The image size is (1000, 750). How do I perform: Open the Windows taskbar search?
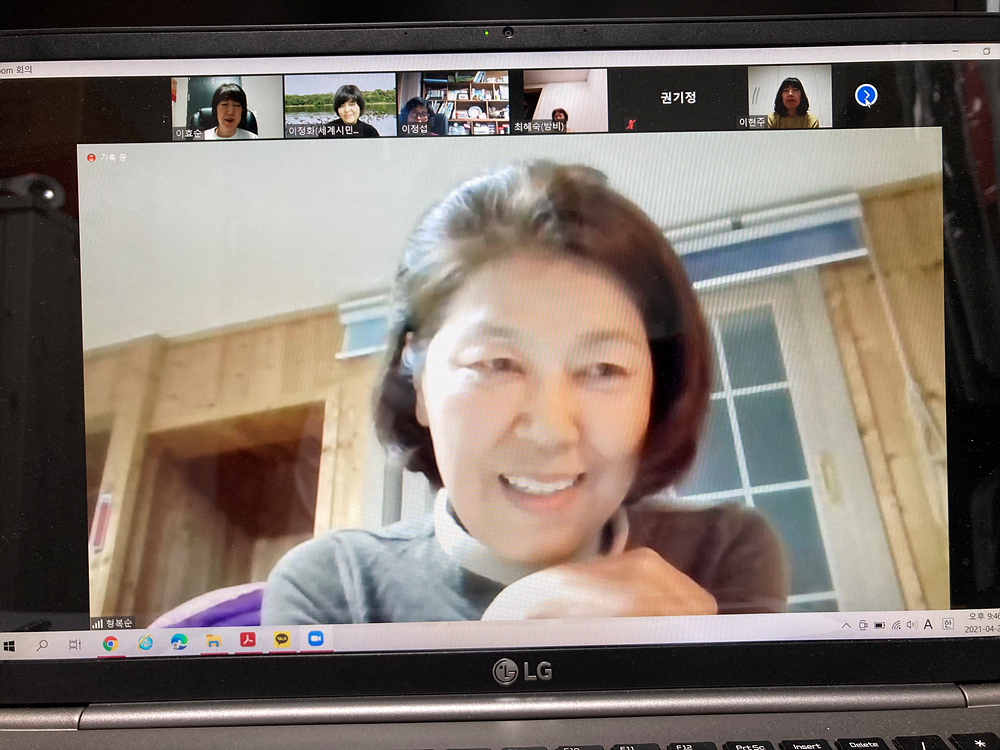(42, 646)
